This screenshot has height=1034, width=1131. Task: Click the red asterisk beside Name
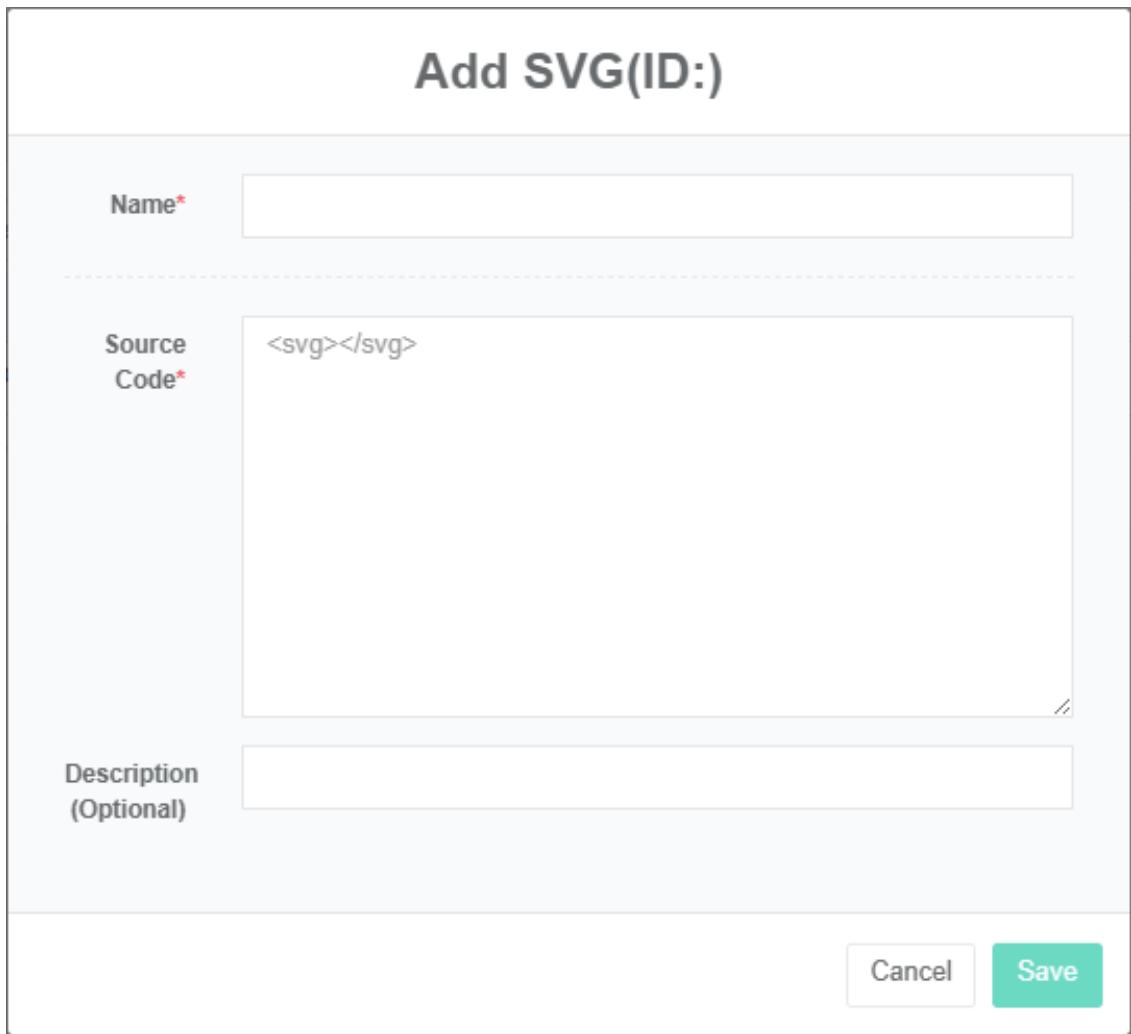click(x=181, y=205)
